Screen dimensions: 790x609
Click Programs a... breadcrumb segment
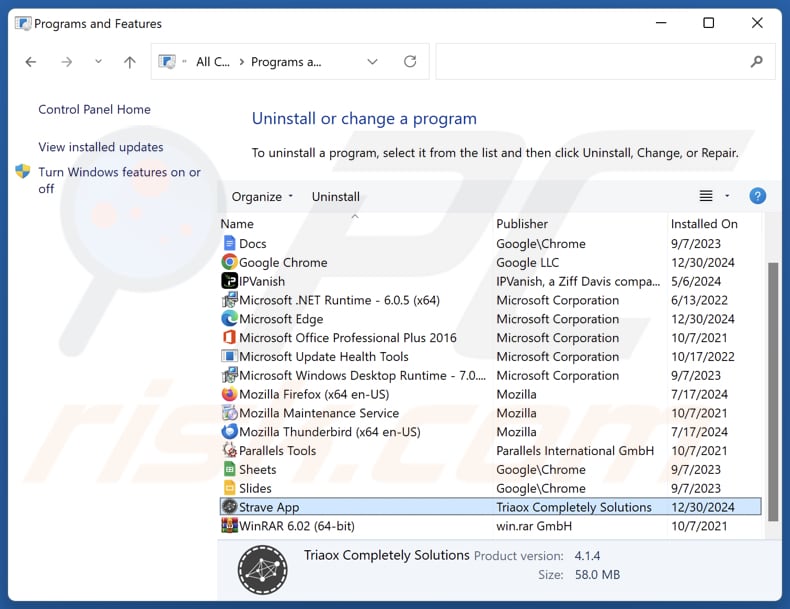click(286, 61)
